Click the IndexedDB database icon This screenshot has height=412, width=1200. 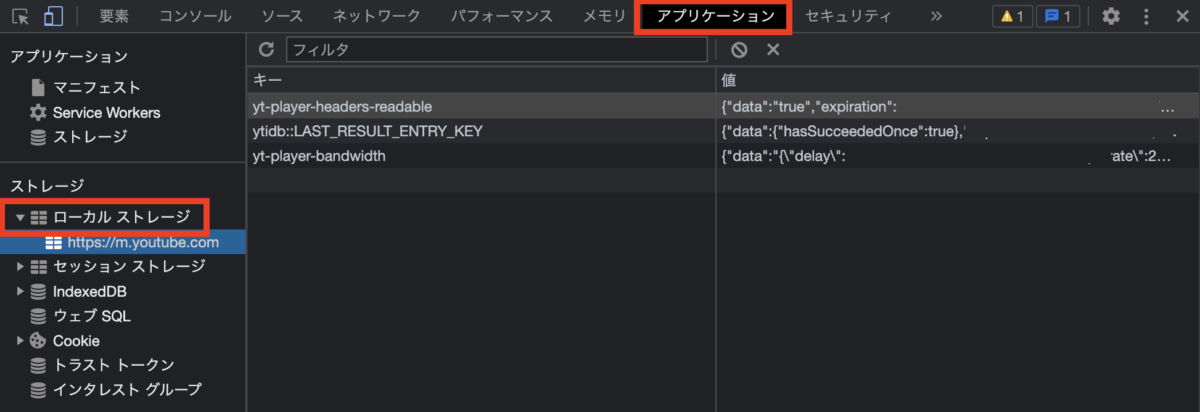click(x=38, y=291)
